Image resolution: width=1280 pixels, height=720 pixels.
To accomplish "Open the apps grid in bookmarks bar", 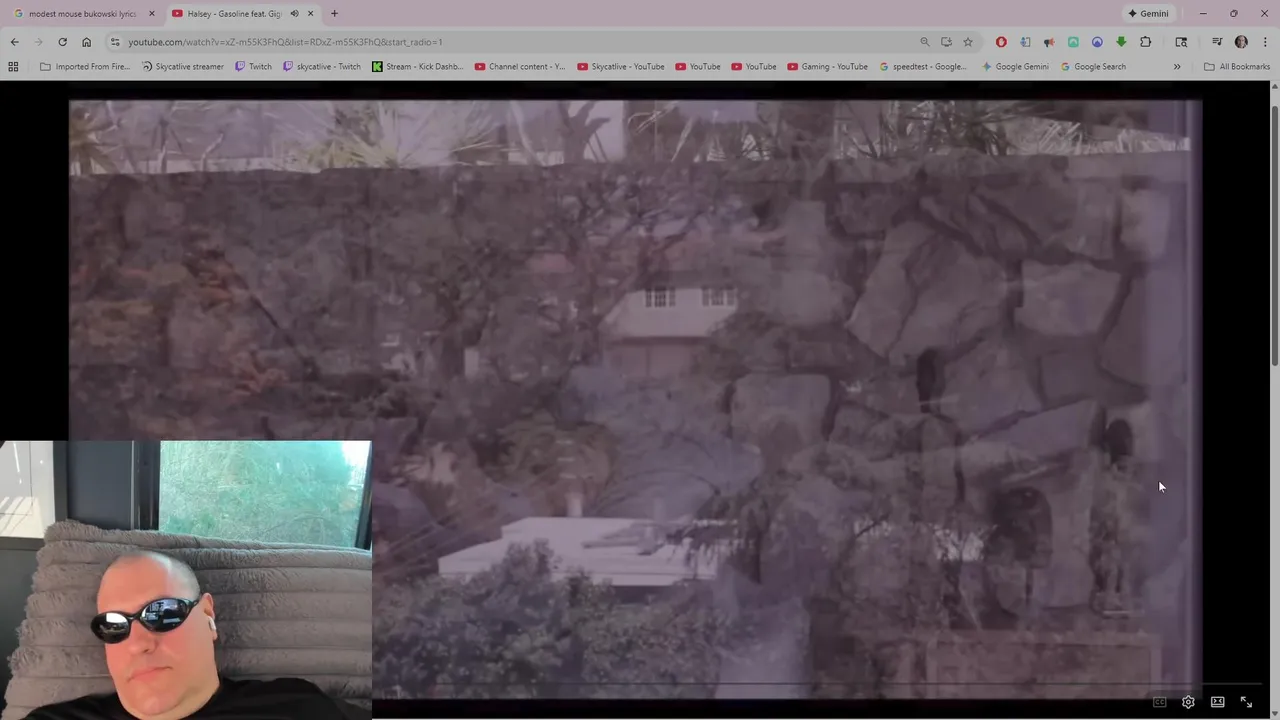I will (x=13, y=67).
